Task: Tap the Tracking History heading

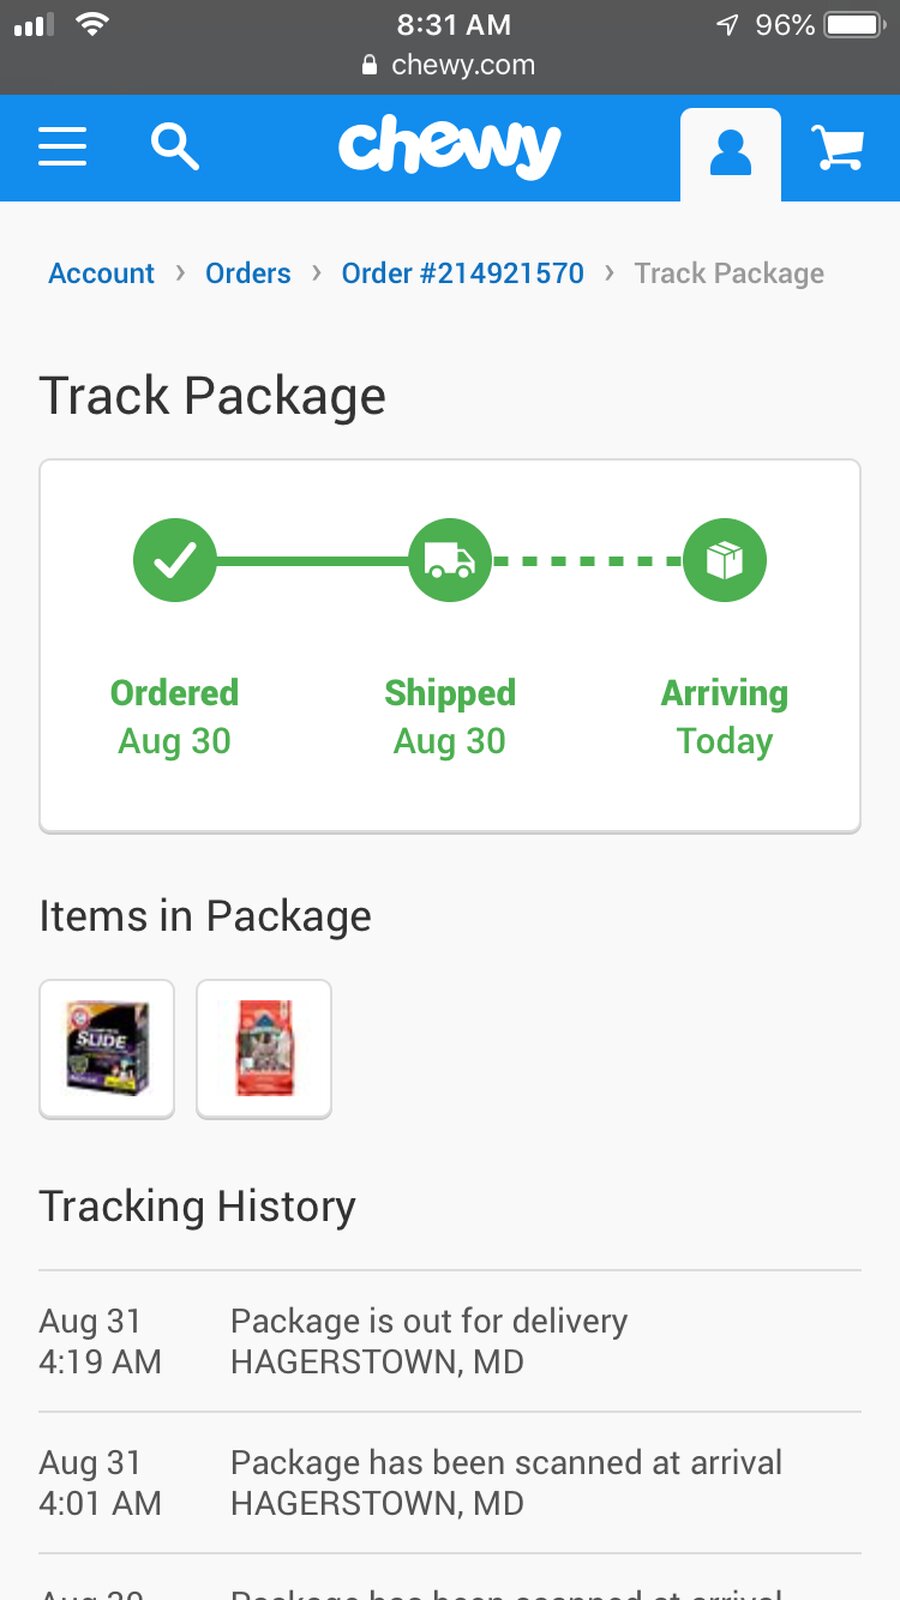Action: [197, 1206]
